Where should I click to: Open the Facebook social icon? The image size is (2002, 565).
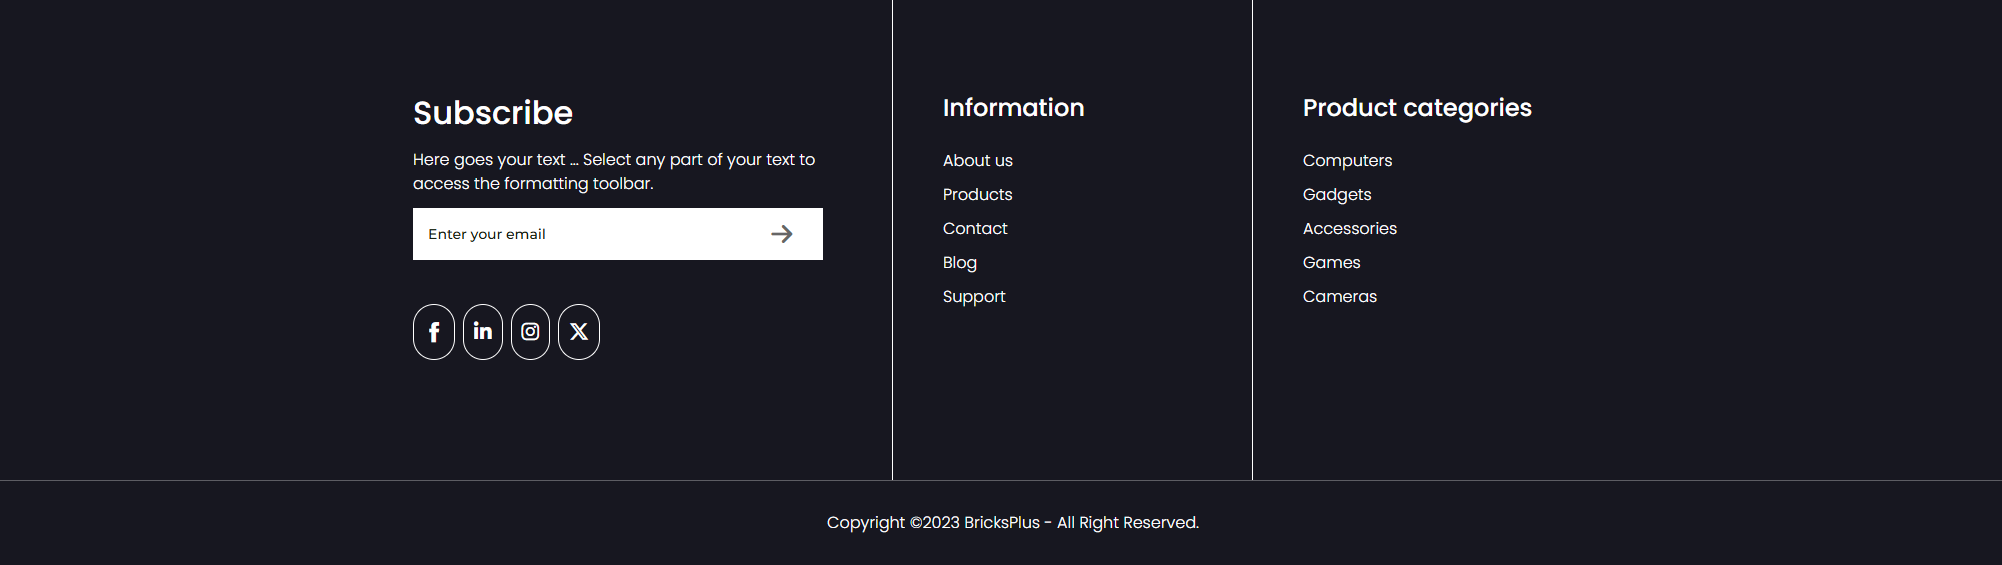point(434,332)
